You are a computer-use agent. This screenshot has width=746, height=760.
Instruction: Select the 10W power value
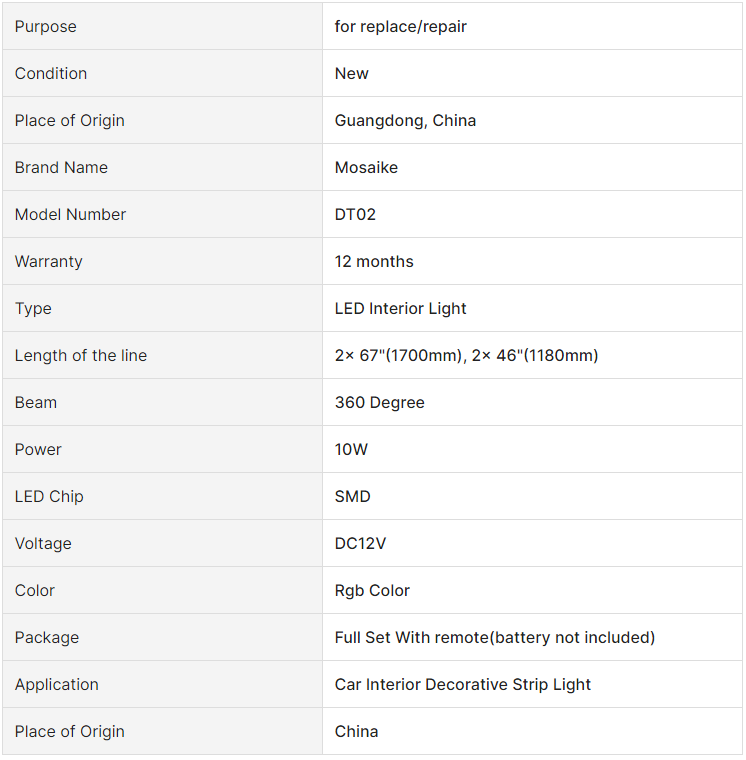click(x=351, y=449)
